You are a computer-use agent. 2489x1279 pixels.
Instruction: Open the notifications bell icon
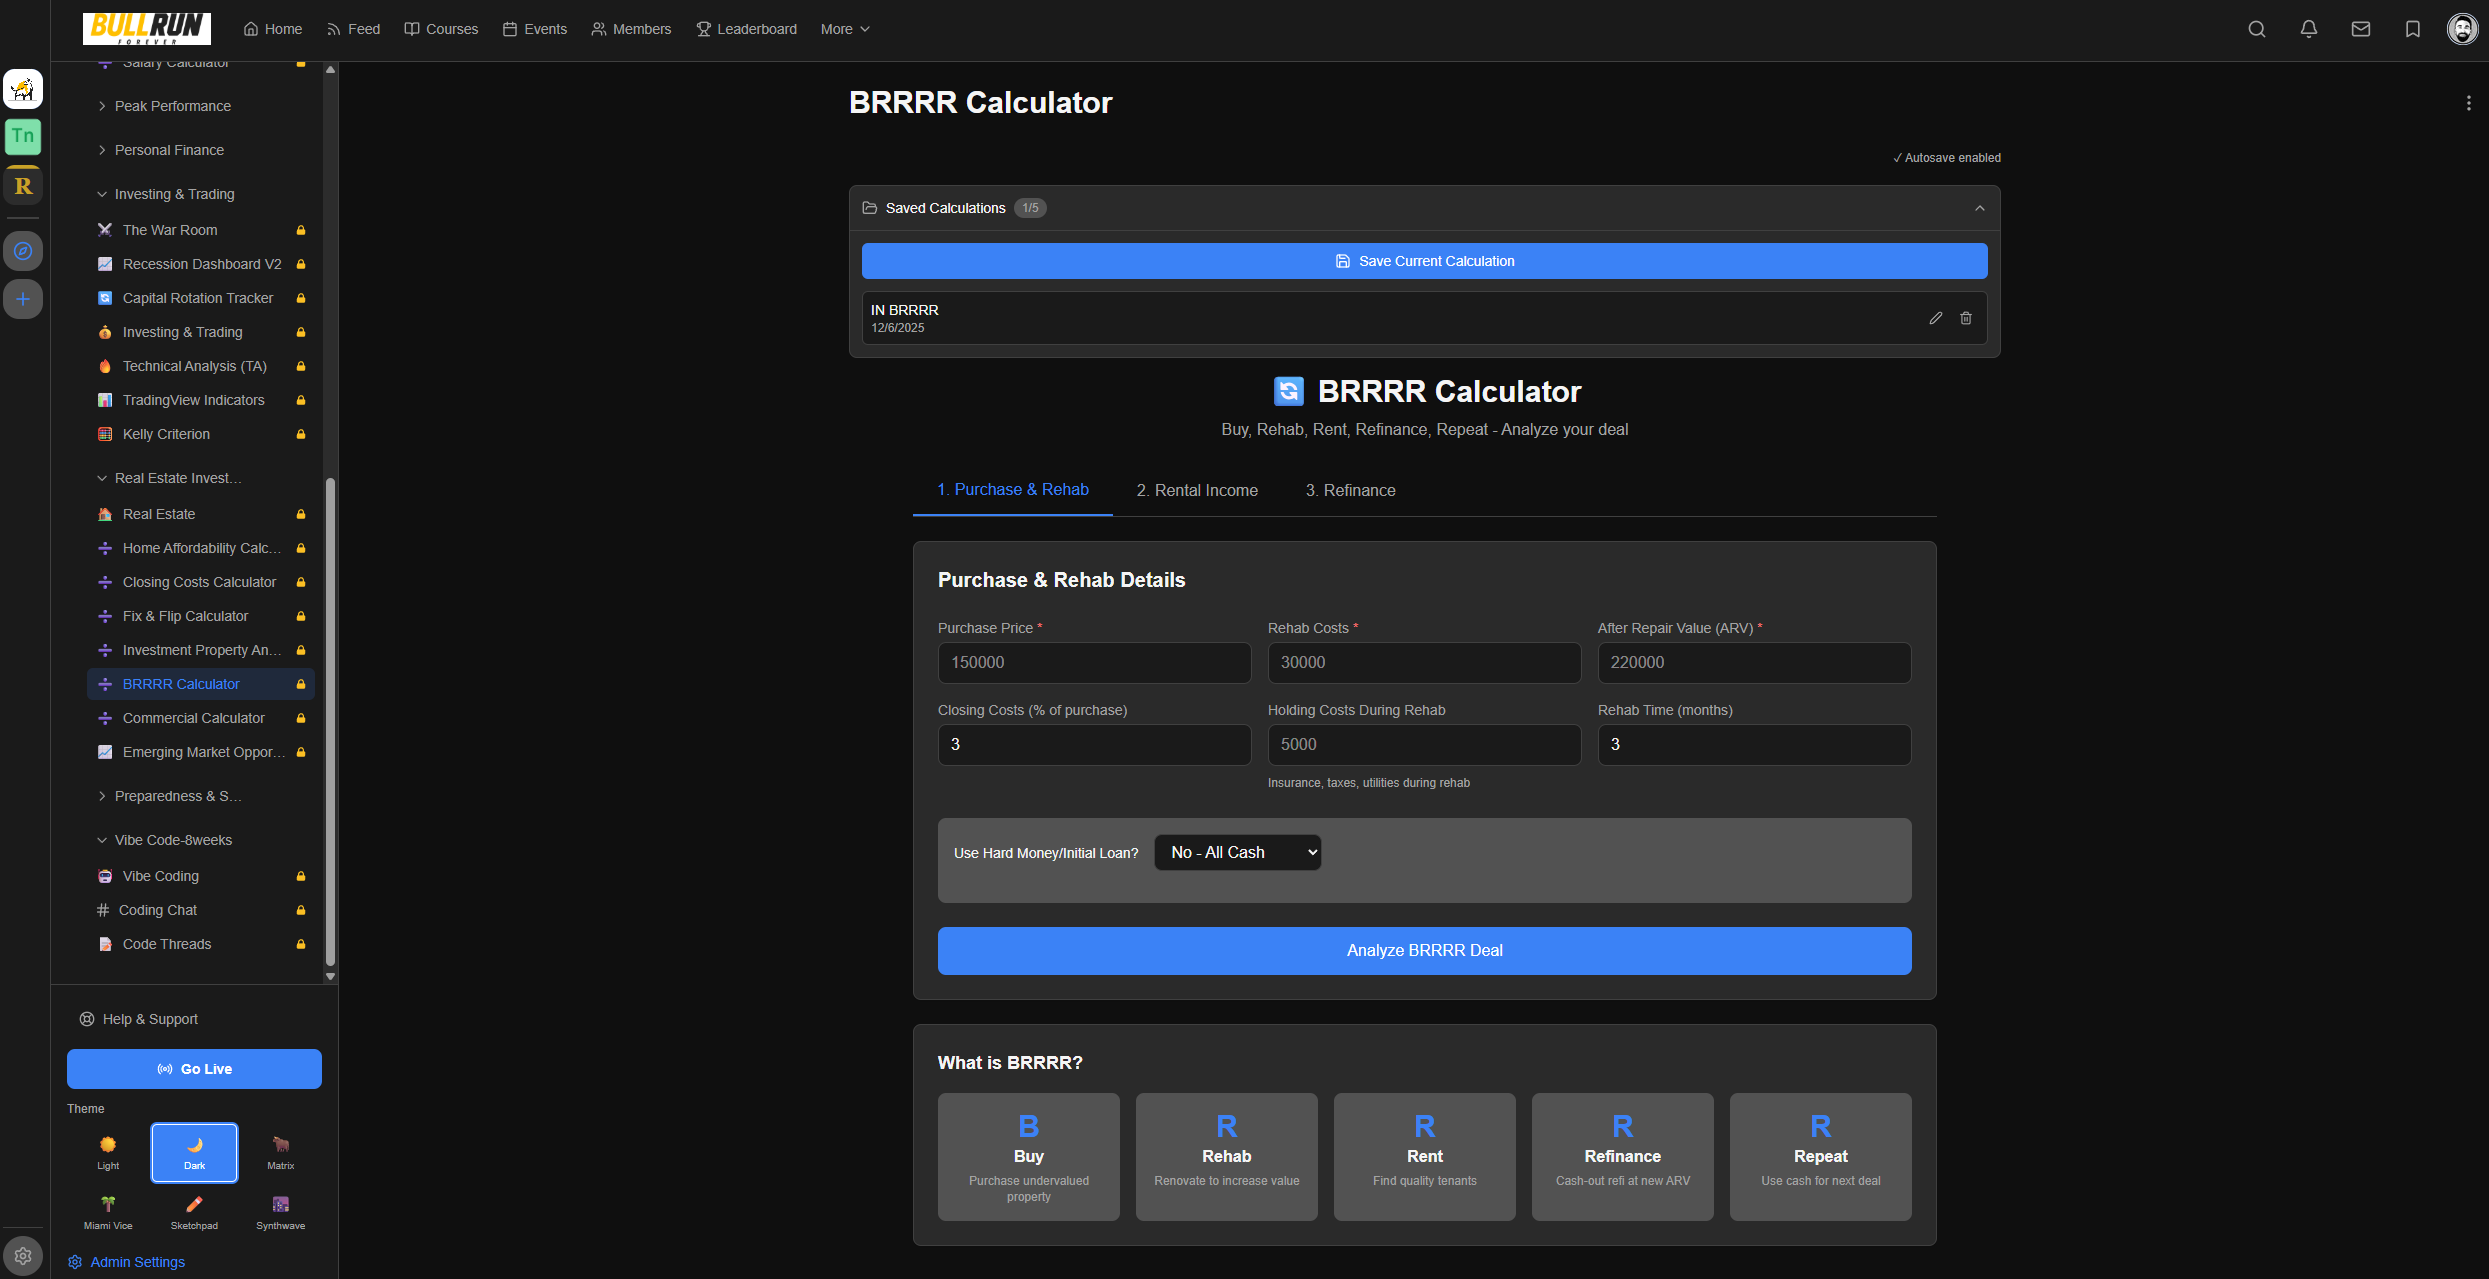(x=2309, y=29)
